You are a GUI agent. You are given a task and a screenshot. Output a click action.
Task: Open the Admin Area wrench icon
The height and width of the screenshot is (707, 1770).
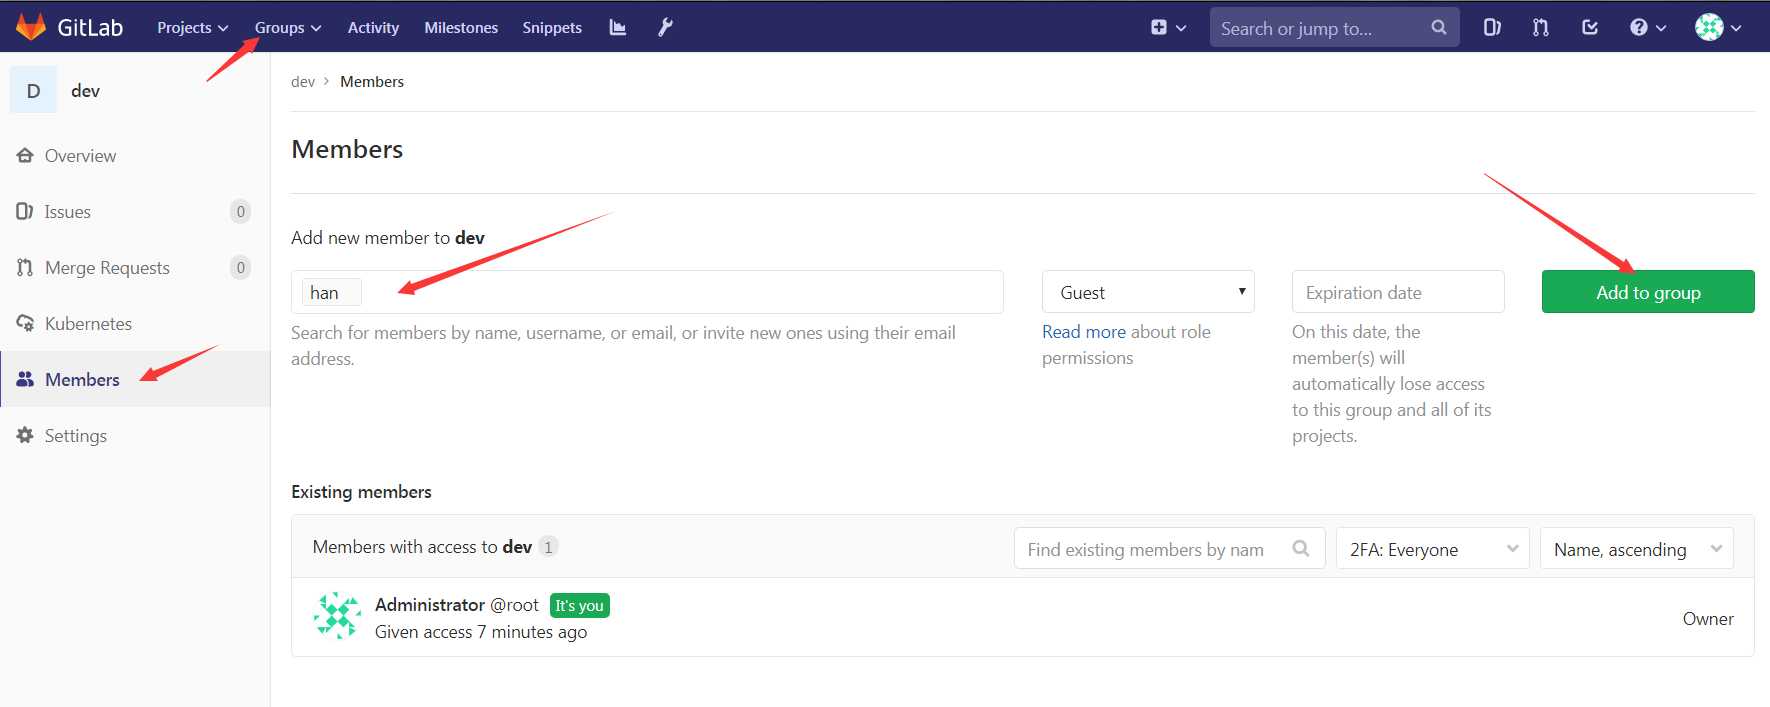point(665,28)
